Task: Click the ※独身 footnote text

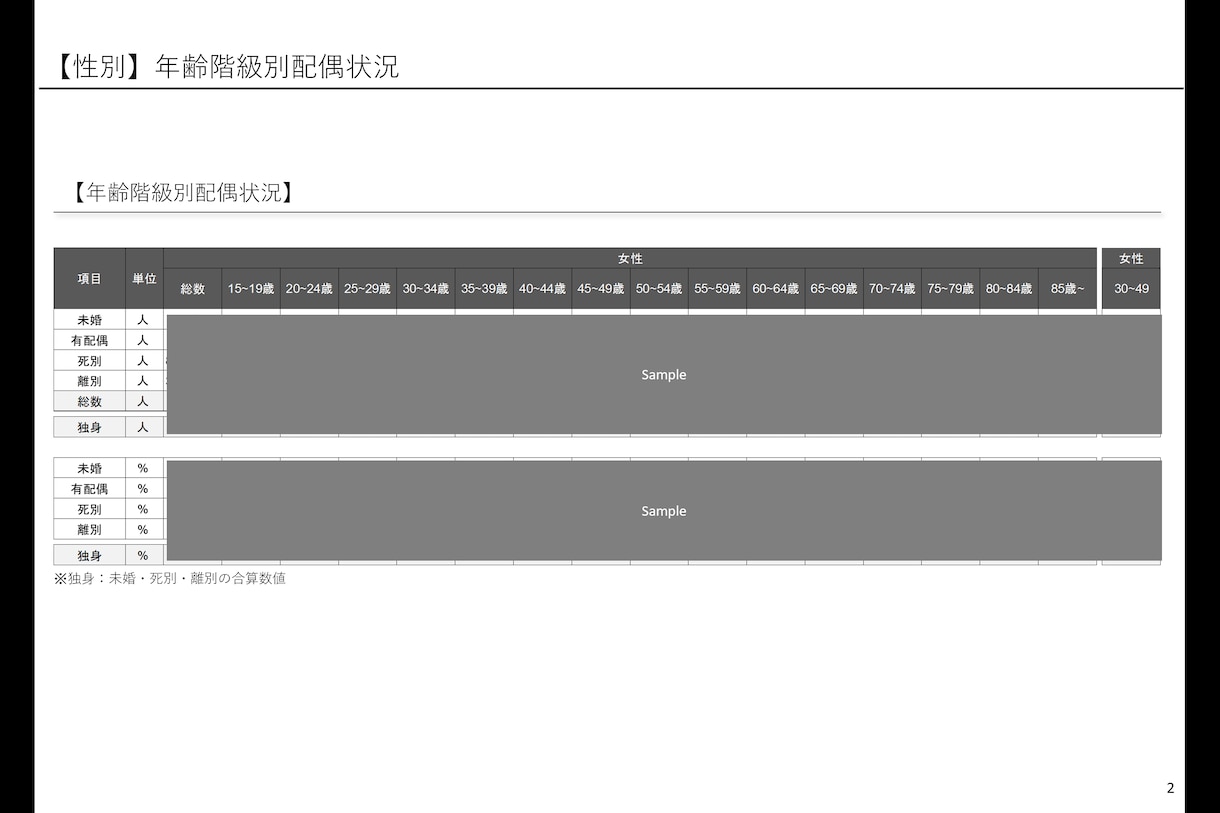Action: click(170, 578)
